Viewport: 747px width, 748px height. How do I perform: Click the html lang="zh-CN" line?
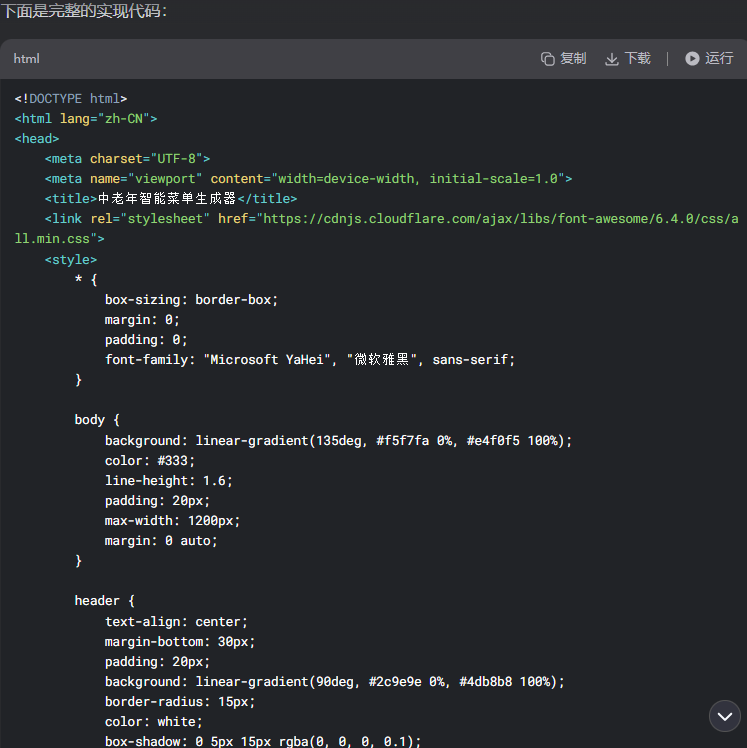click(x=86, y=119)
